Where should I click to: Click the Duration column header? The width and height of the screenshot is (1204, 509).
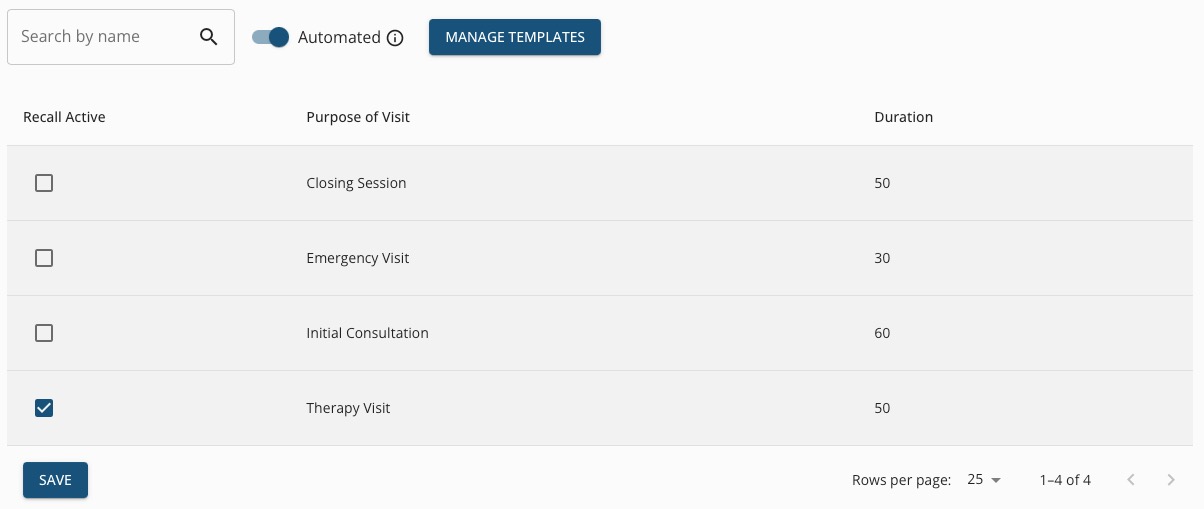[x=903, y=117]
